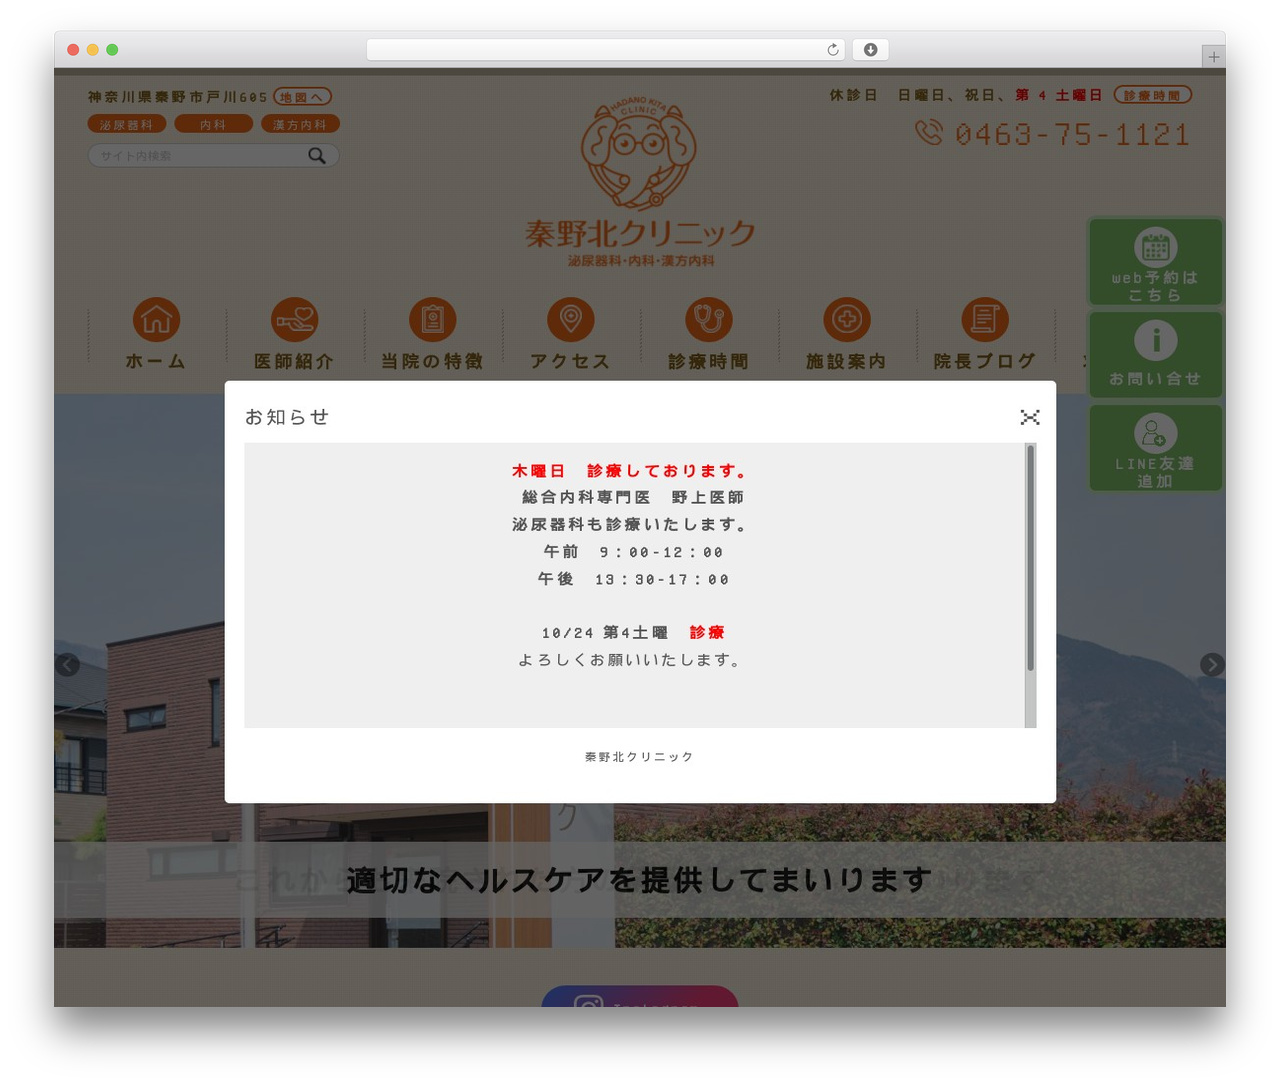Click the 10/24 第4土曜 notice line
Image resolution: width=1280 pixels, height=1084 pixels.
pos(633,633)
